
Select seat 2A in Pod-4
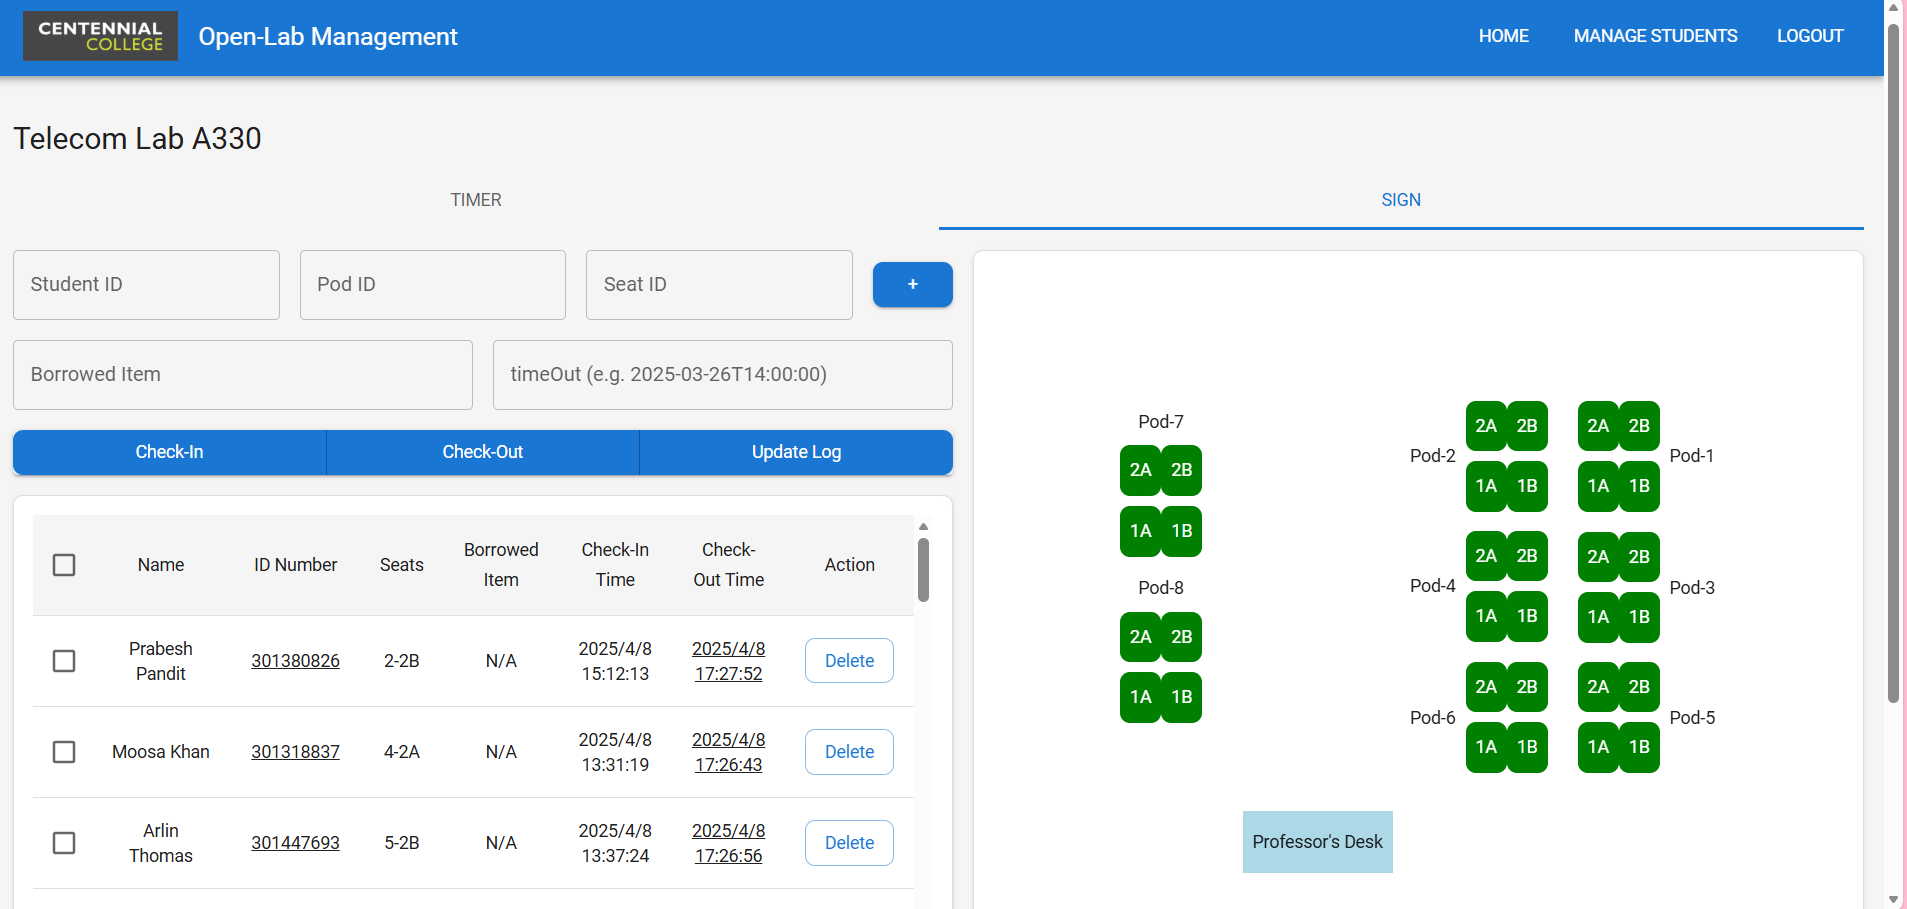pyautogui.click(x=1486, y=556)
